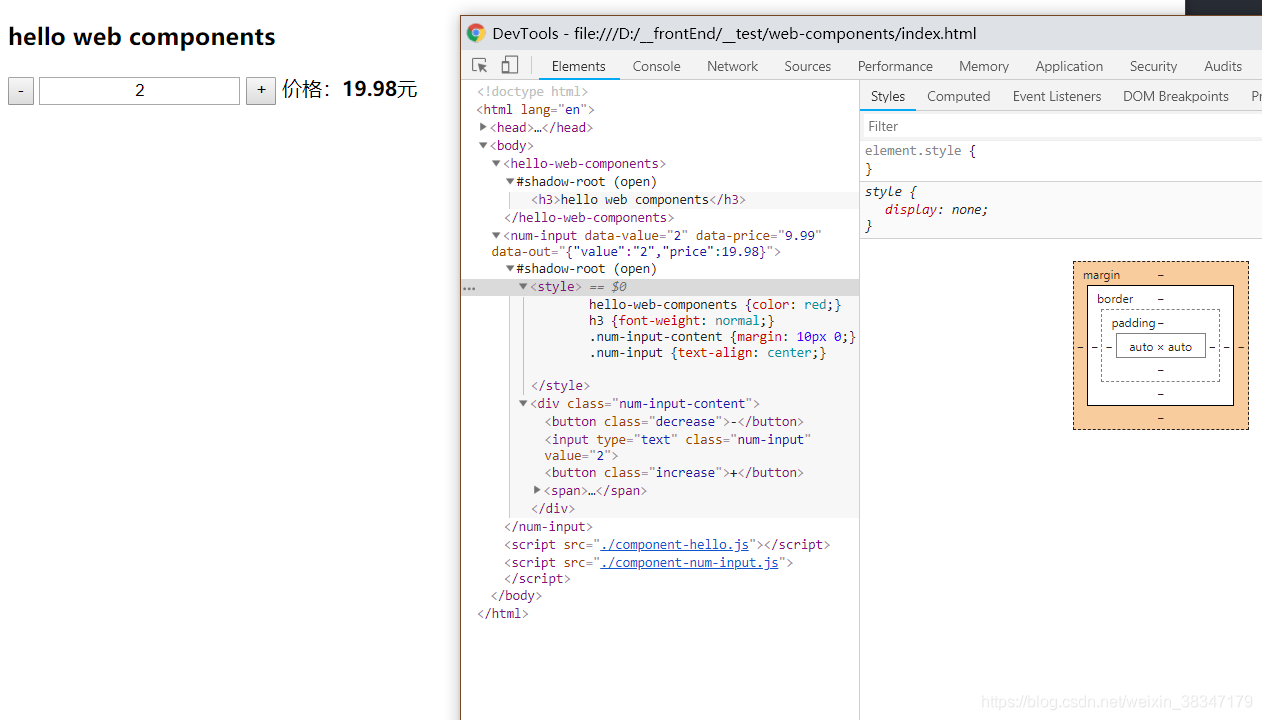Click the .num-input-content margin CSS line
1262x720 pixels.
point(722,337)
